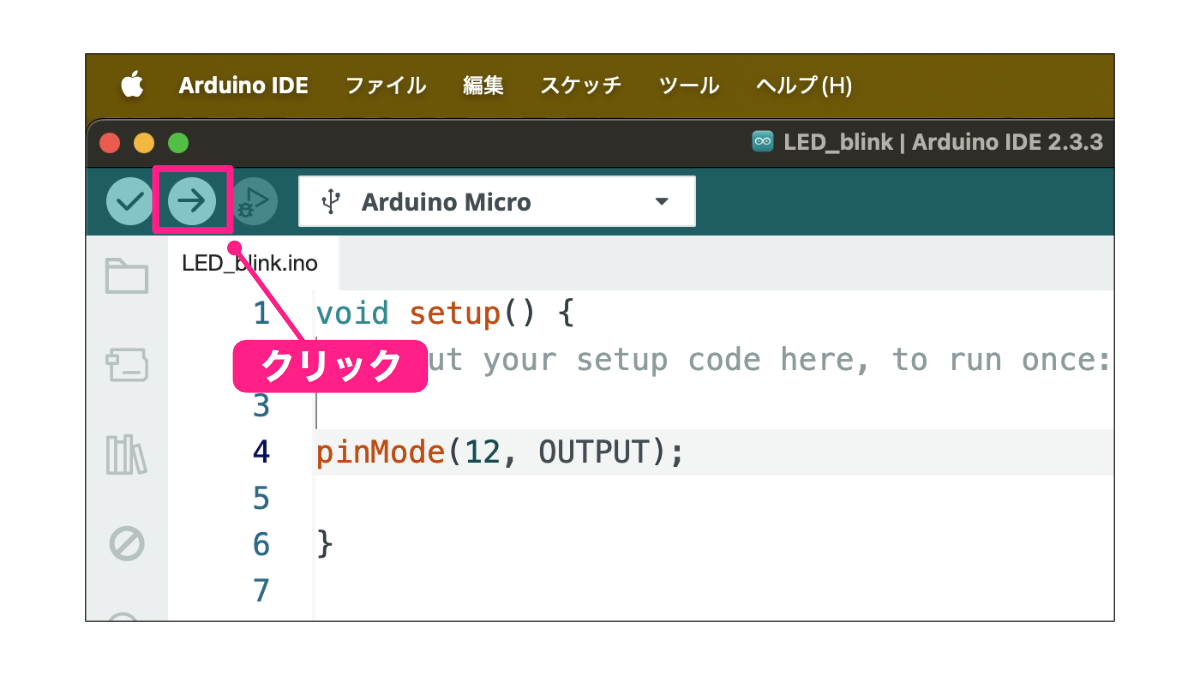Close the window with the red button
The height and width of the screenshot is (675, 1200).
click(x=110, y=144)
